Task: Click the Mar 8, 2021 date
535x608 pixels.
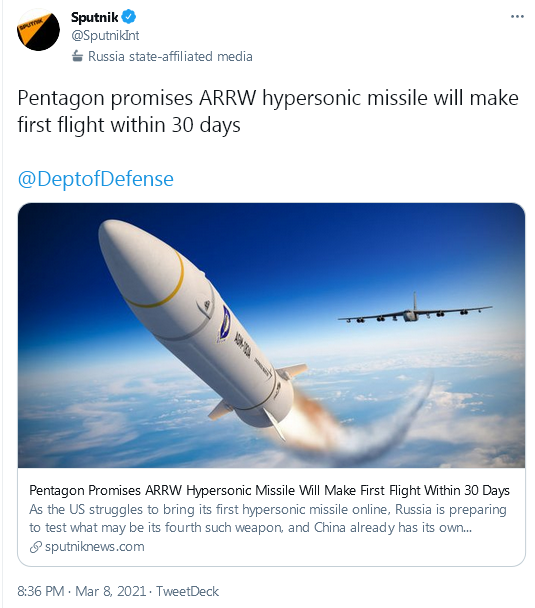Action: (110, 591)
